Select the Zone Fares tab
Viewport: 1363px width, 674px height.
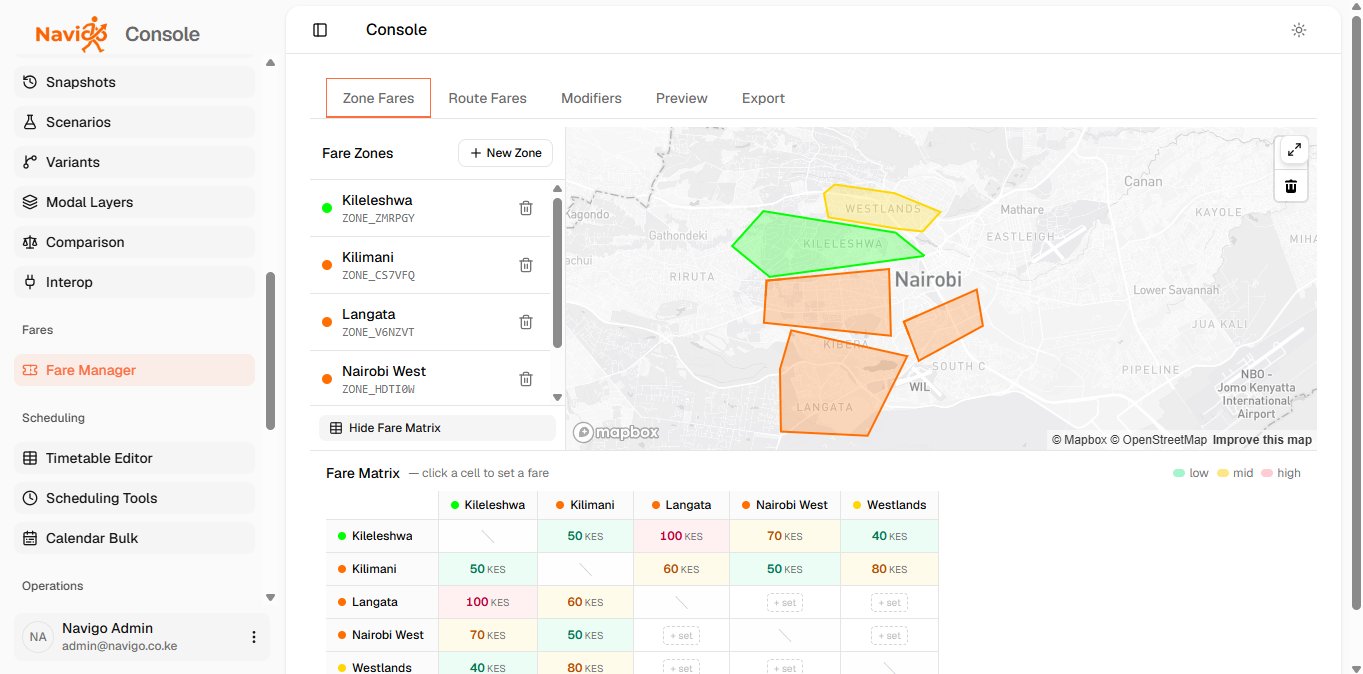tap(378, 98)
